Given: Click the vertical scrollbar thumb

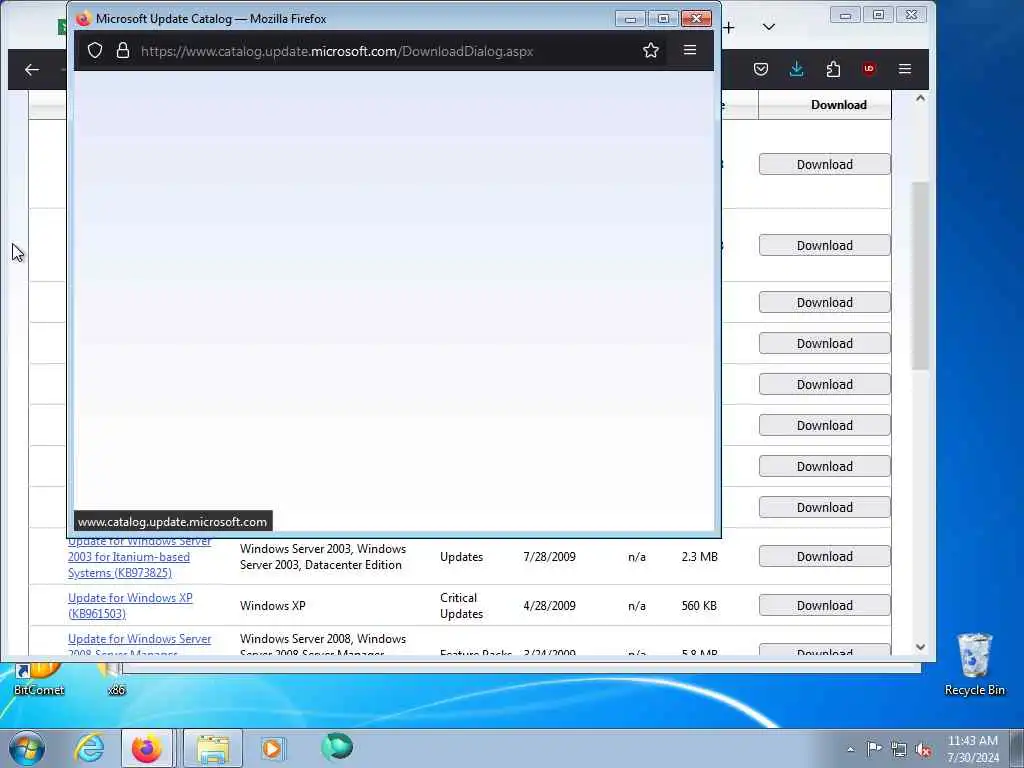Looking at the screenshot, I should click(920, 276).
